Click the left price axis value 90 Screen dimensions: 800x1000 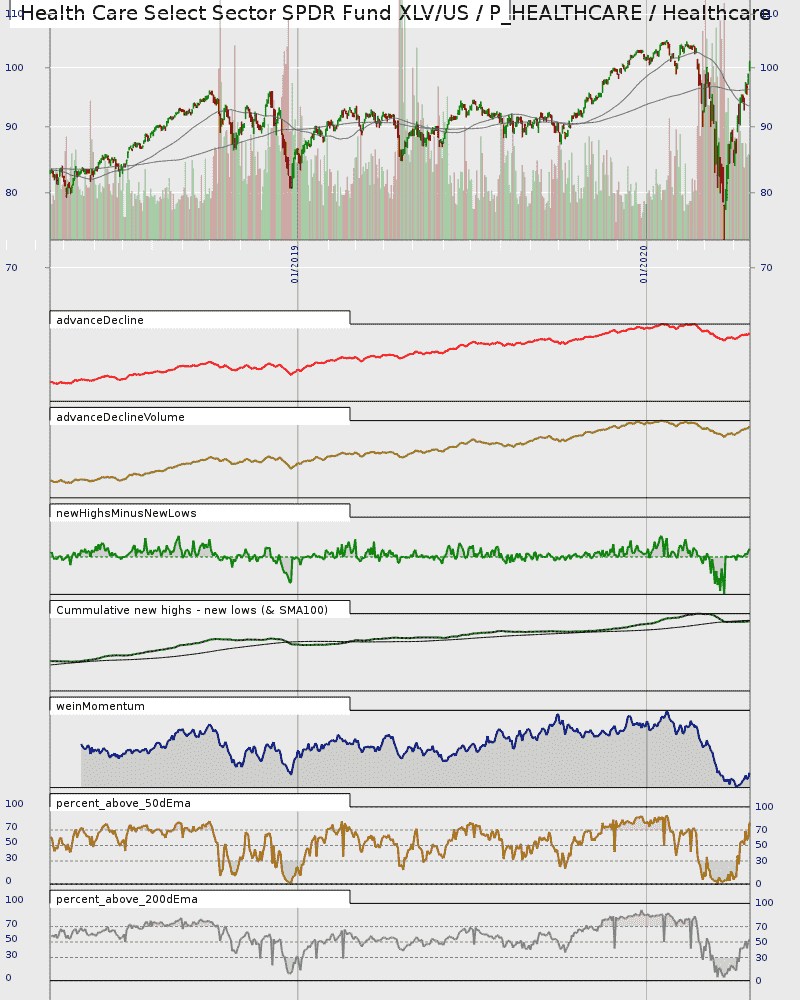click(11, 127)
